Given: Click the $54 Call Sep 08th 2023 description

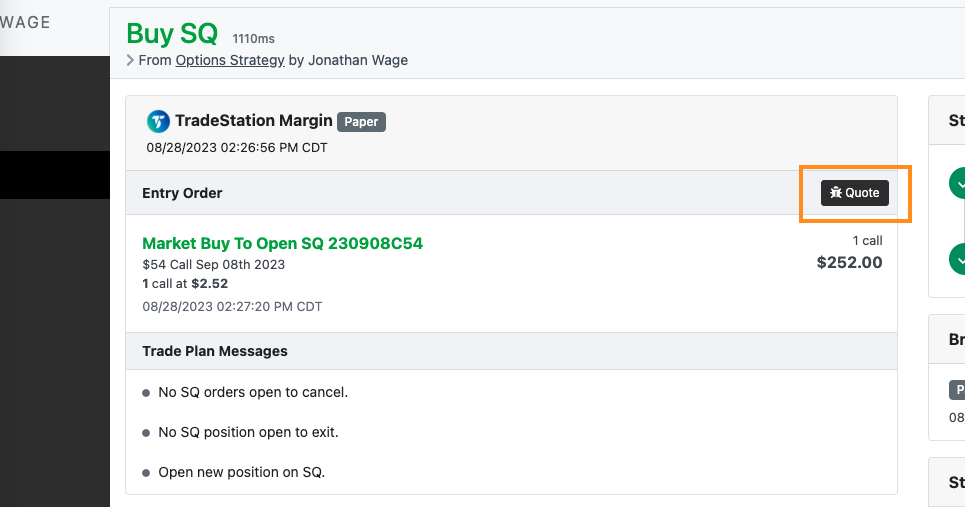Looking at the screenshot, I should (214, 265).
